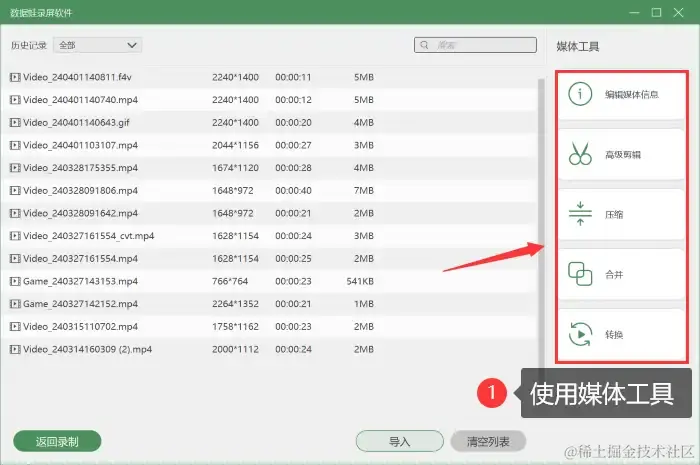700x465 pixels.
Task: Select the 合并 tool label
Action: click(614, 274)
